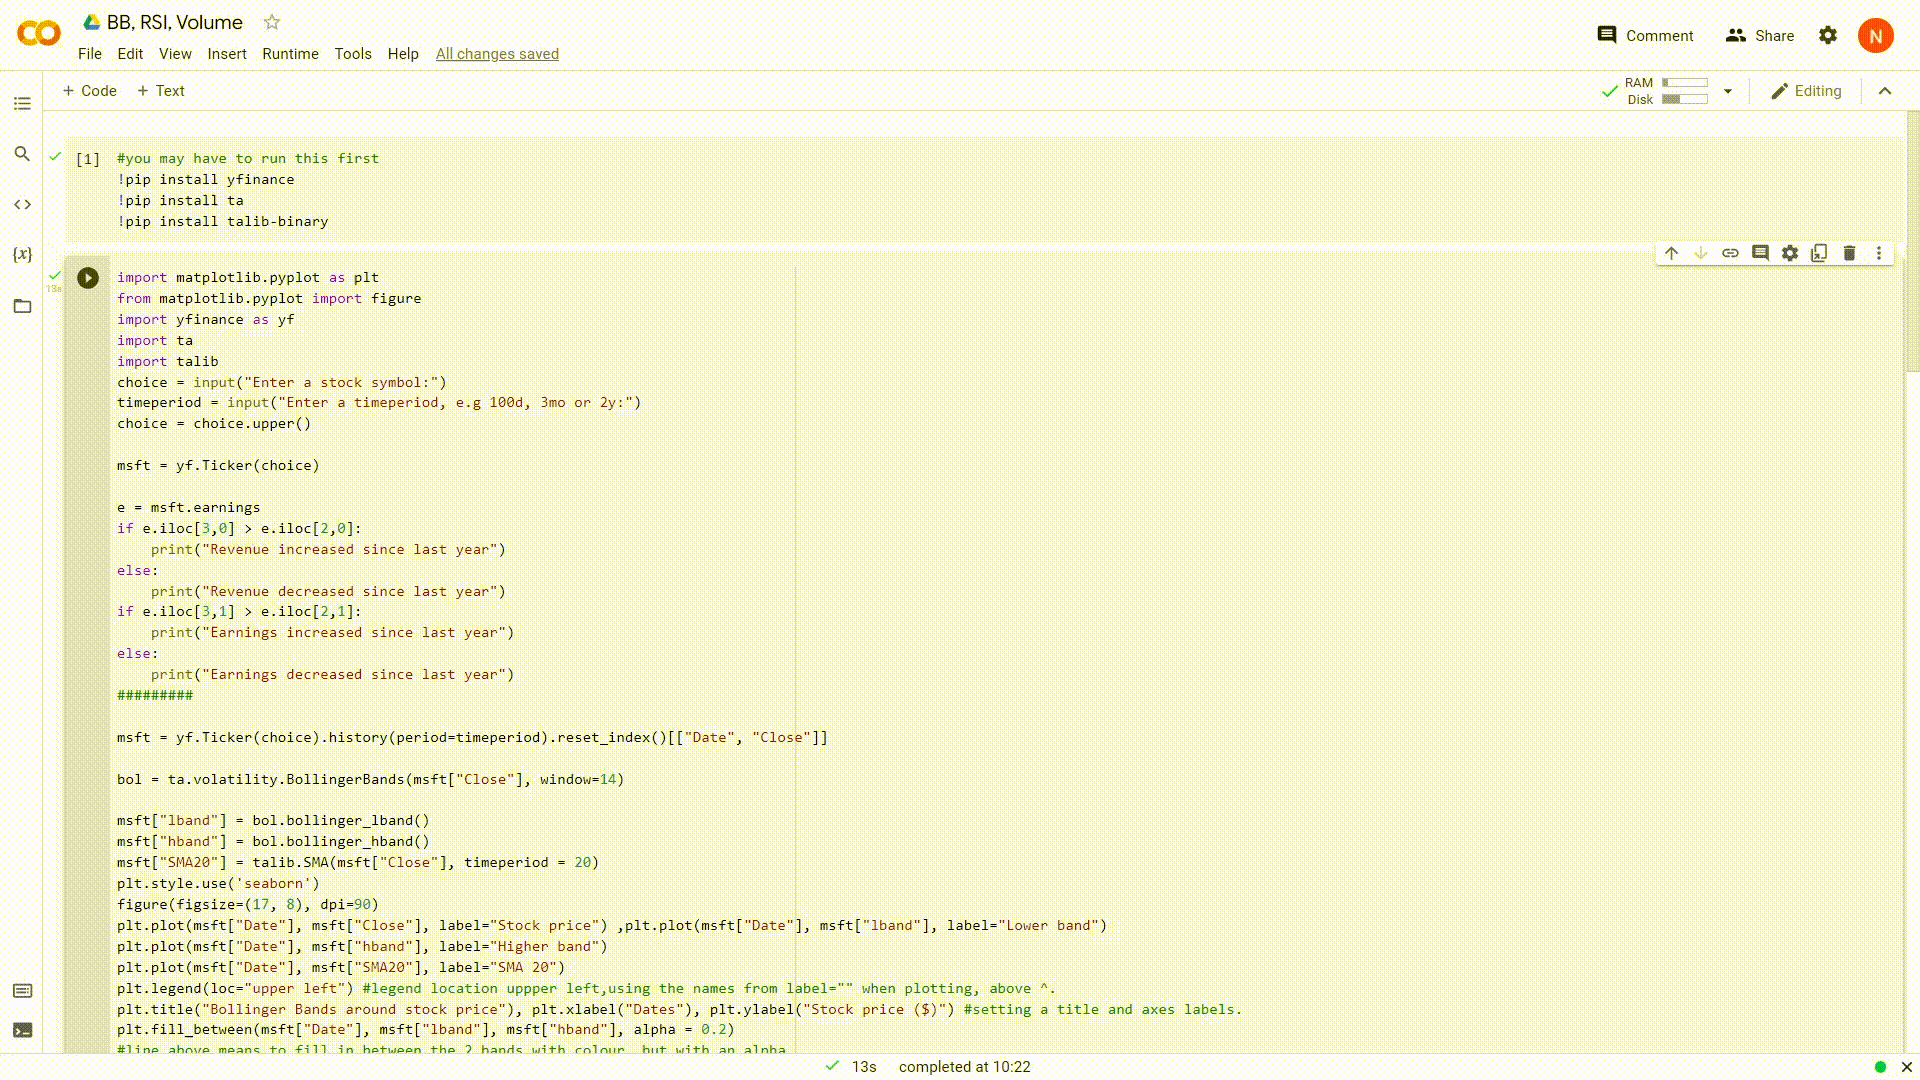Click the '!pip install talib-binary' line
This screenshot has height=1080, width=1920.
coord(222,222)
